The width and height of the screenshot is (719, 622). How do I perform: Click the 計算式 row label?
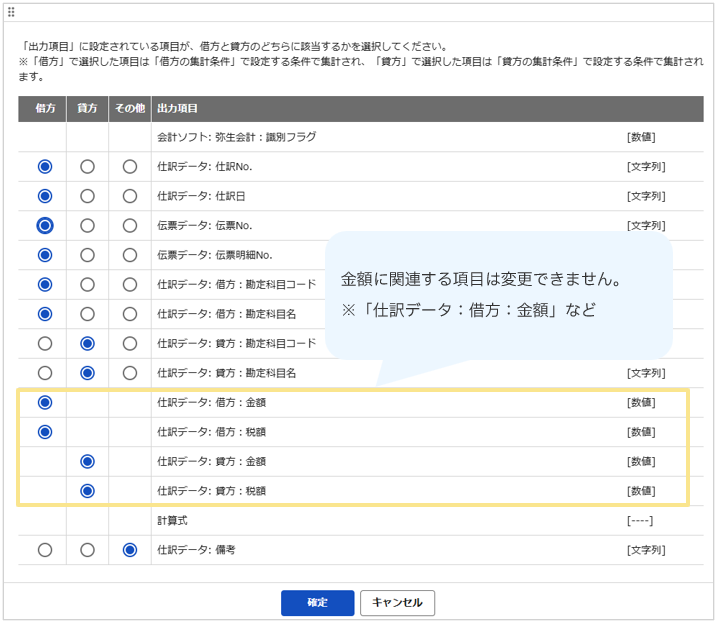coord(172,521)
